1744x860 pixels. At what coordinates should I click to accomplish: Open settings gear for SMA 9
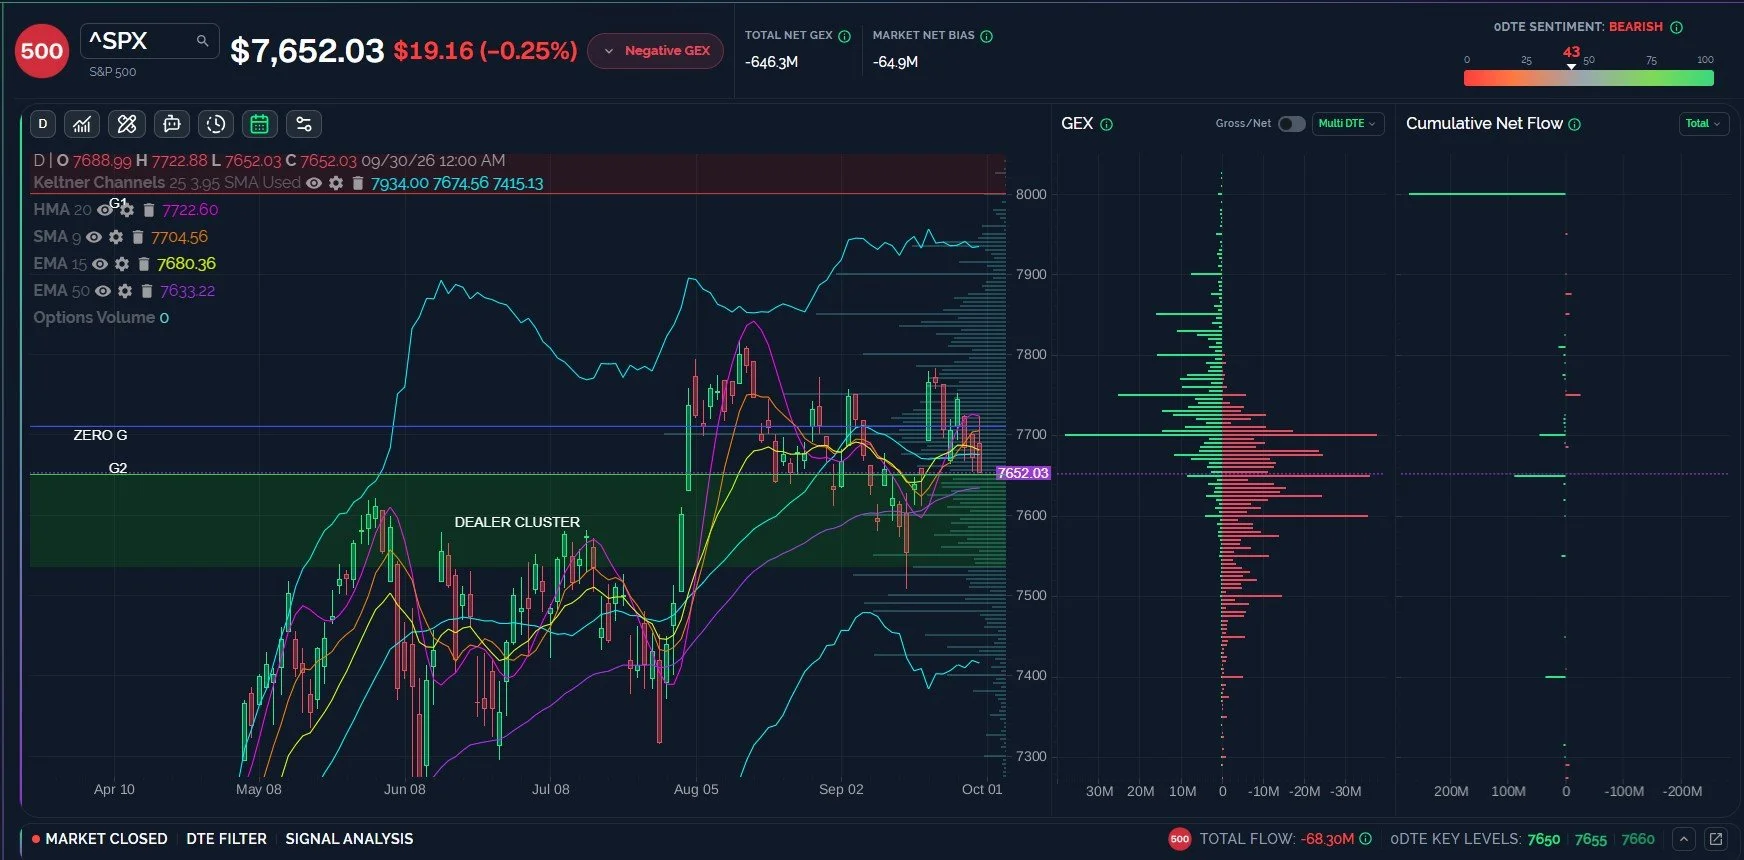(x=116, y=237)
